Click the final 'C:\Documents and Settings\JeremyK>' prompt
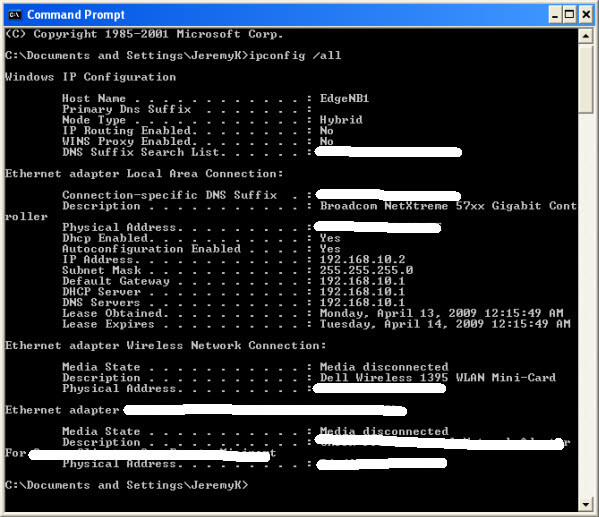The width and height of the screenshot is (599, 517). point(126,485)
